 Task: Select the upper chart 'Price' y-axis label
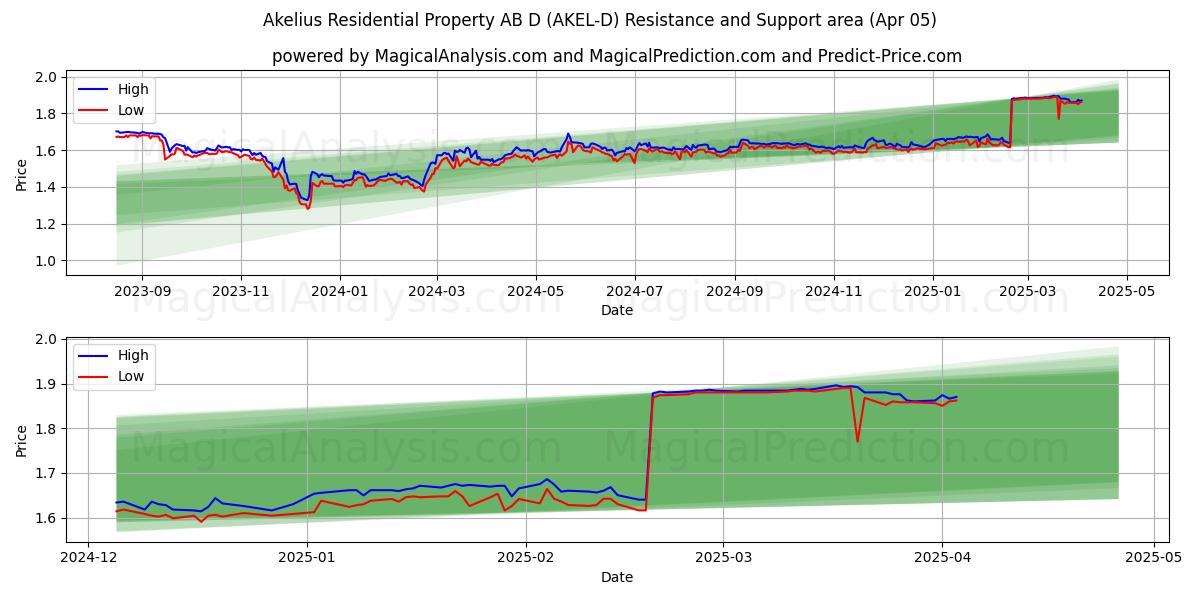point(22,173)
